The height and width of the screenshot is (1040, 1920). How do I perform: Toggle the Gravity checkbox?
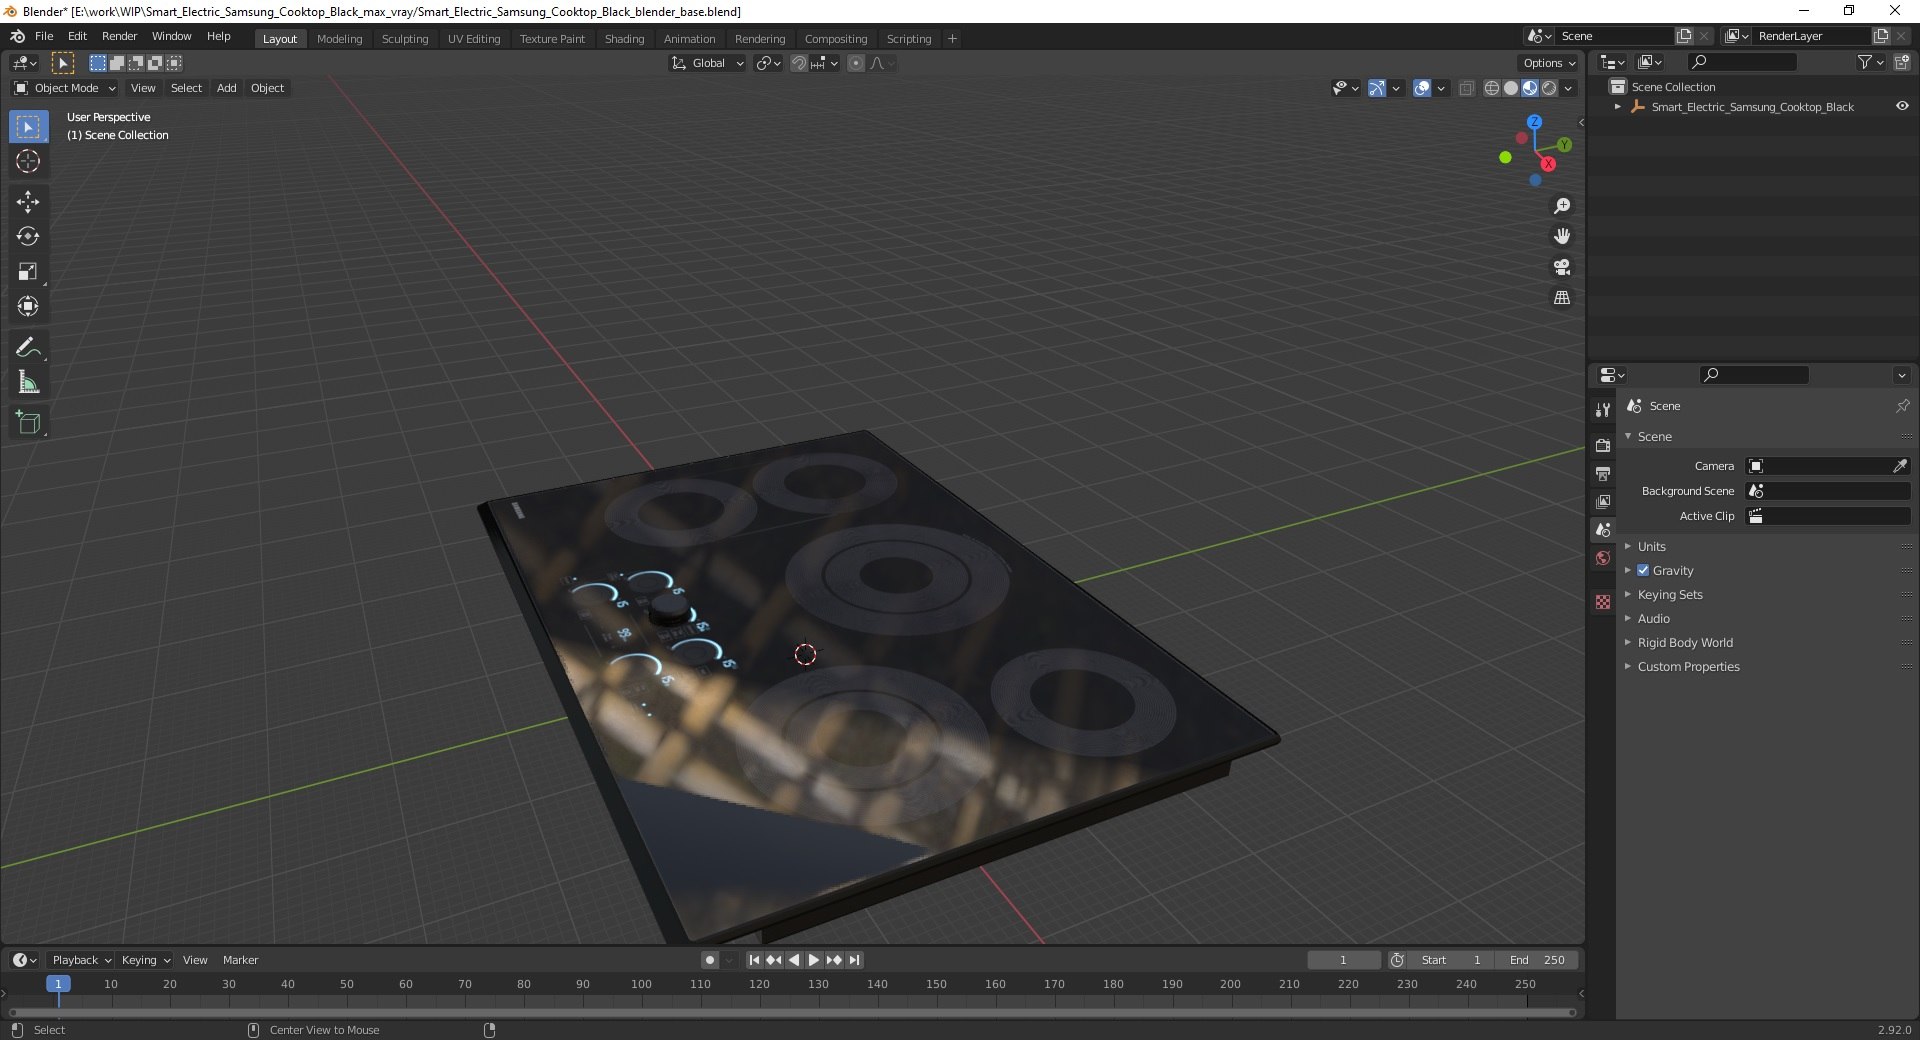[x=1643, y=571]
